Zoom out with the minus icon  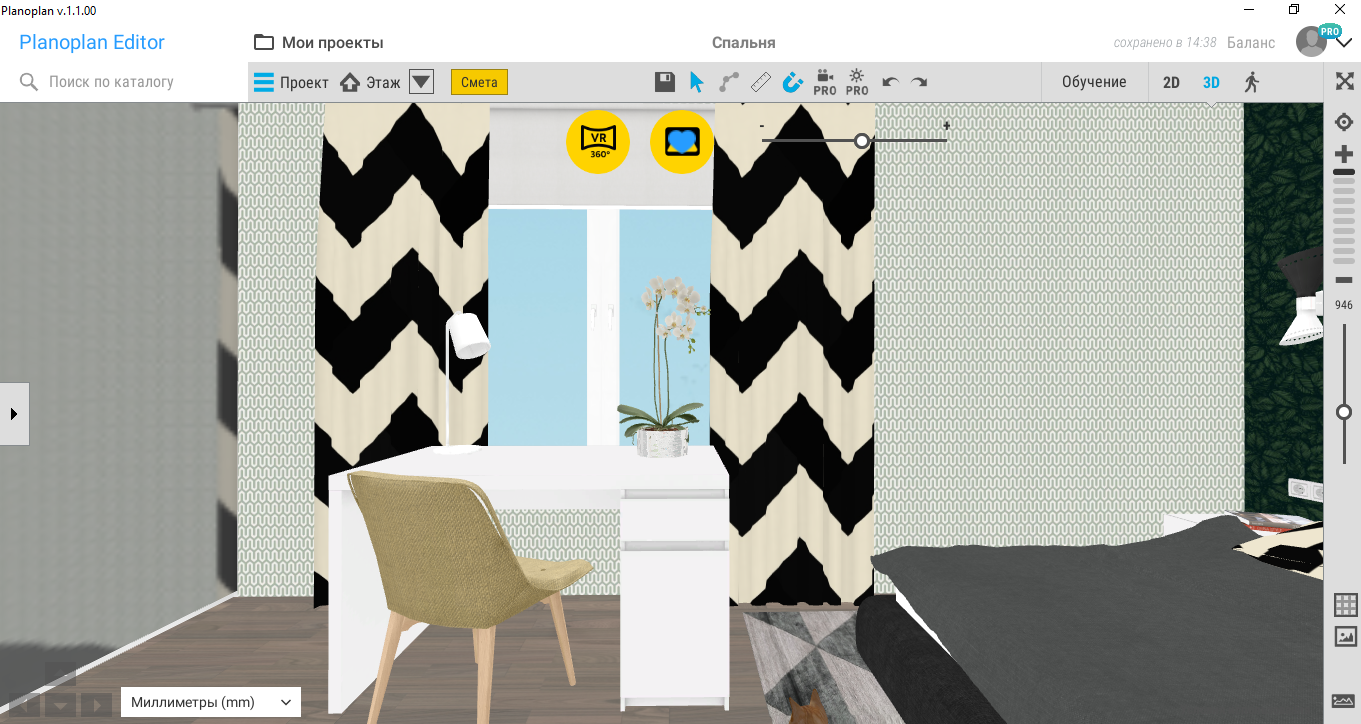click(x=1344, y=280)
